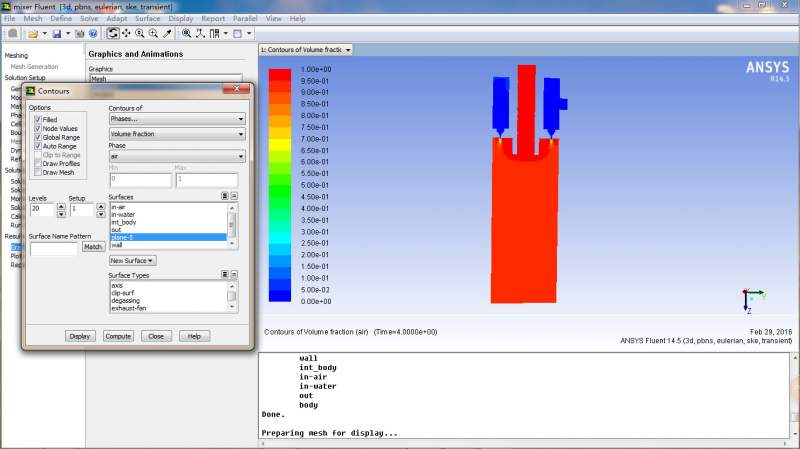Image resolution: width=800 pixels, height=449 pixels.
Task: Open the Adapt menu
Action: pyautogui.click(x=117, y=18)
